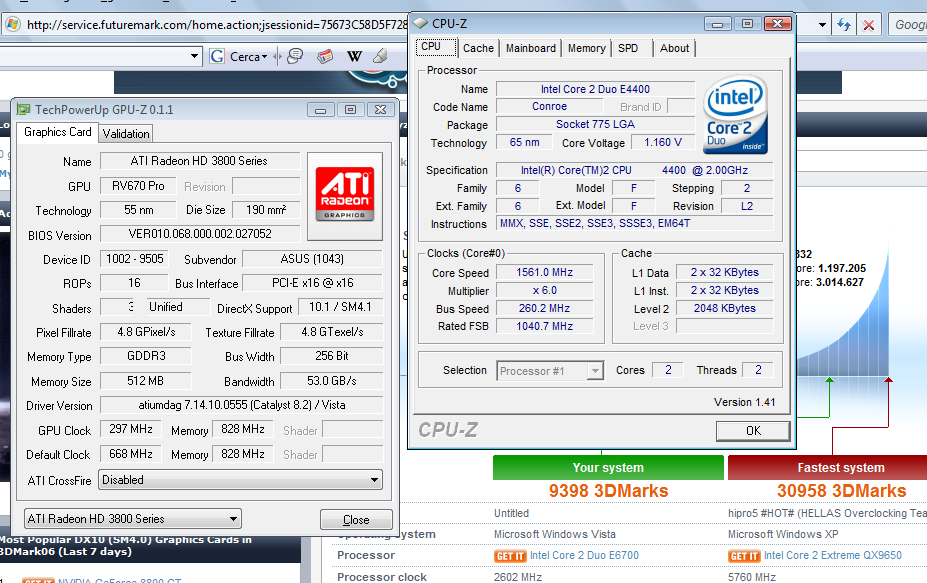This screenshot has width=927, height=583.
Task: Click the CPU-Z title bar app icon
Action: (420, 23)
